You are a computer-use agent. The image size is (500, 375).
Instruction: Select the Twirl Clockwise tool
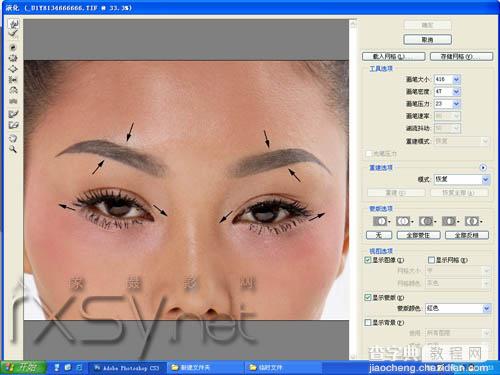(13, 47)
